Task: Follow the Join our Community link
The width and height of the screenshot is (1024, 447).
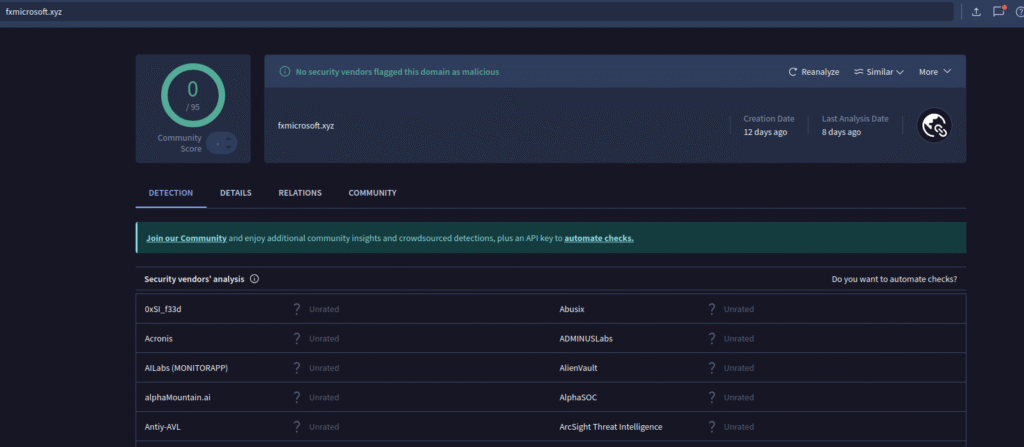Action: point(187,239)
